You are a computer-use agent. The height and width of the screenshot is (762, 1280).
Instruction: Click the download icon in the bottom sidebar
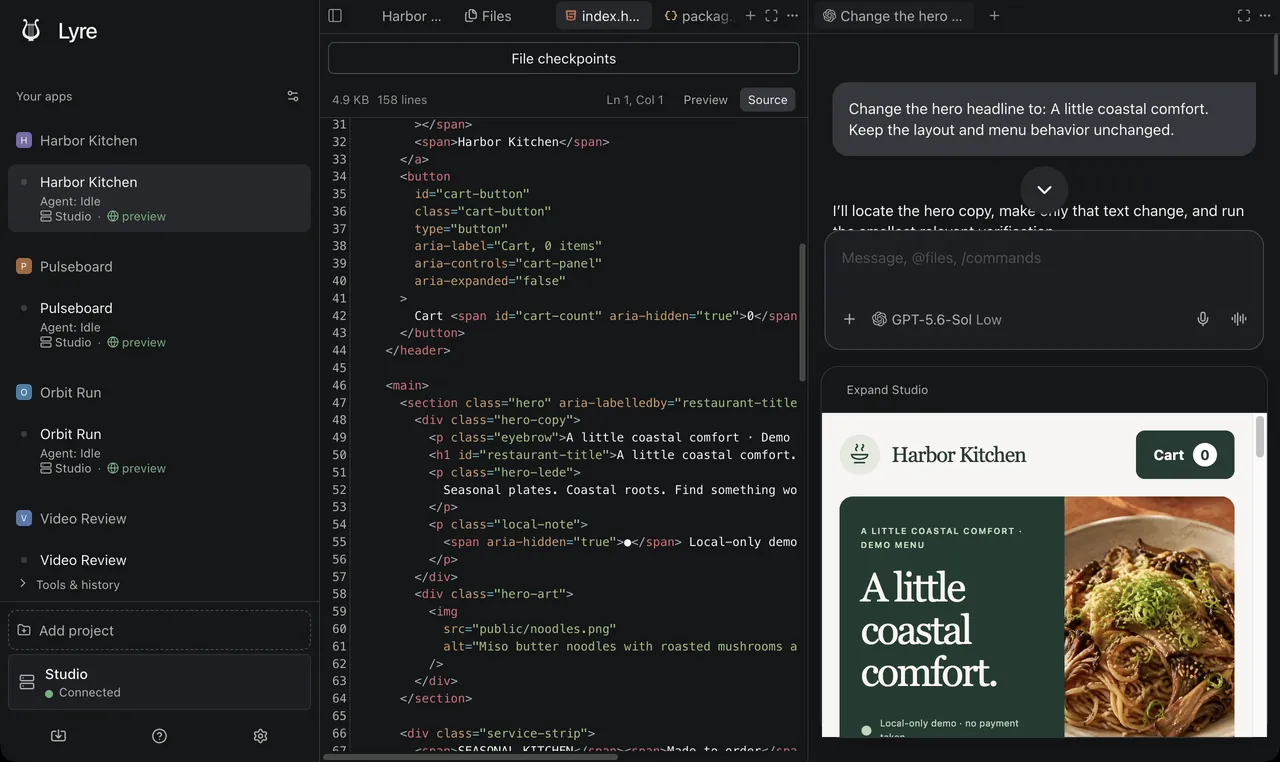(x=58, y=736)
